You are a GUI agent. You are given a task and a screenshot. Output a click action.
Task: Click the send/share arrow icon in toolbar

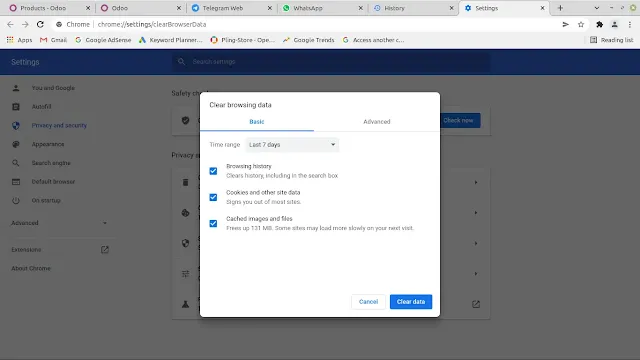coord(565,24)
